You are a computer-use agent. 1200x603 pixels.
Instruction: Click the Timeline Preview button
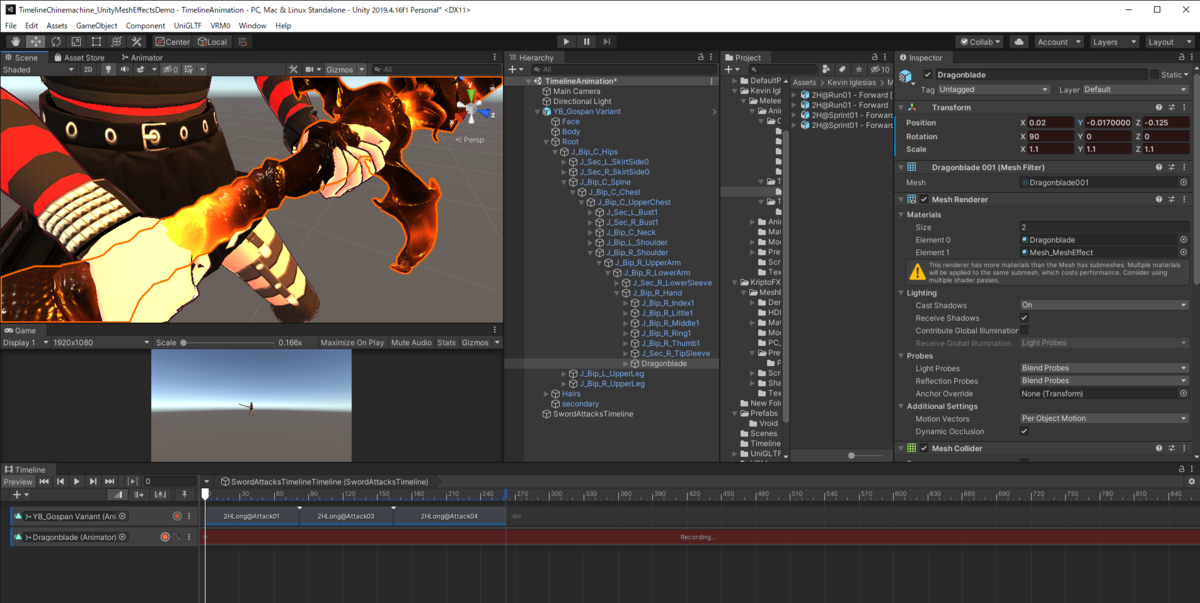18,482
